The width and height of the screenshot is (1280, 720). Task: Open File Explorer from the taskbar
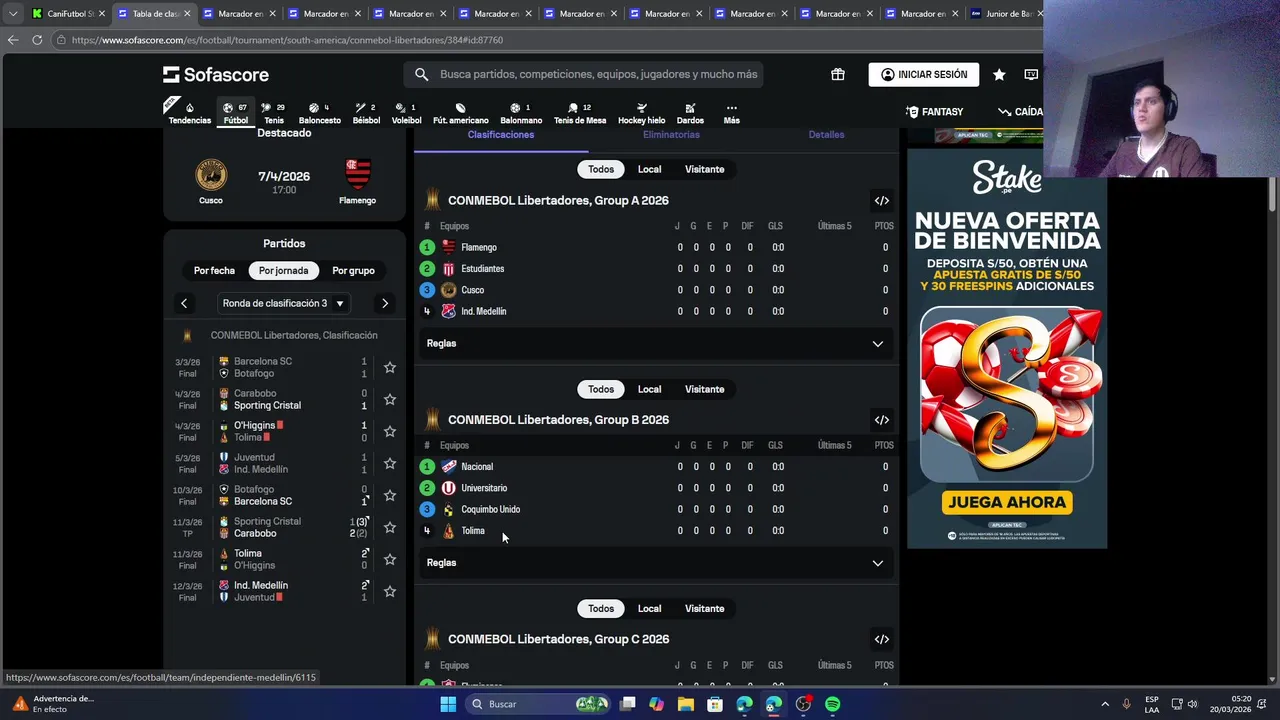(686, 704)
